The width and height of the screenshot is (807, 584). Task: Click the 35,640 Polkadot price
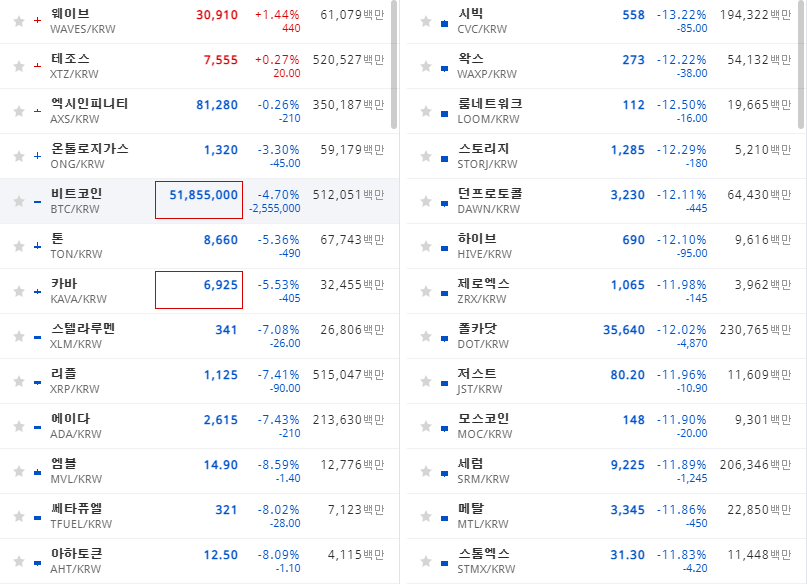click(x=624, y=330)
